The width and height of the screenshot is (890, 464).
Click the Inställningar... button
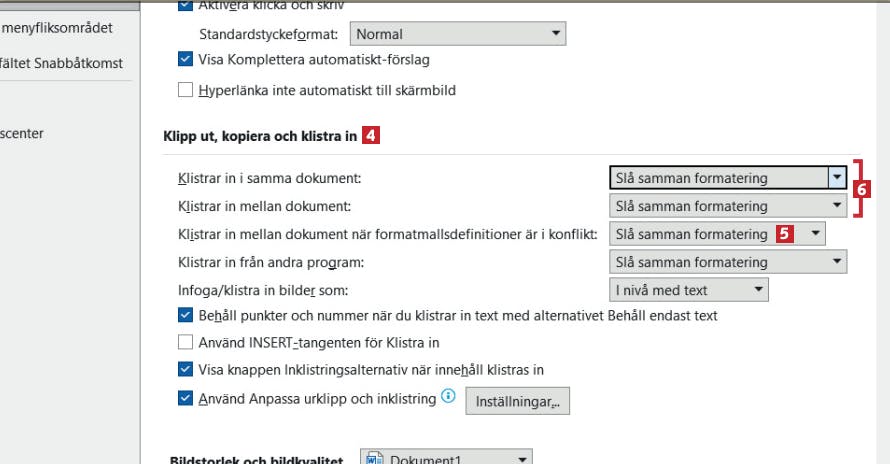click(x=518, y=401)
